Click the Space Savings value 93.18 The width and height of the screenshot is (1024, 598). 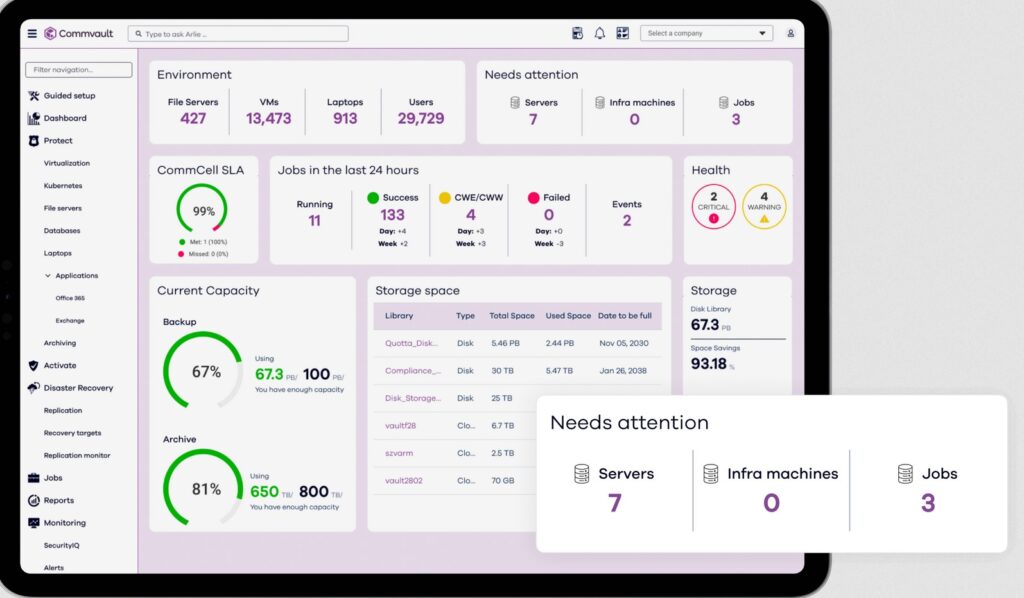point(709,364)
